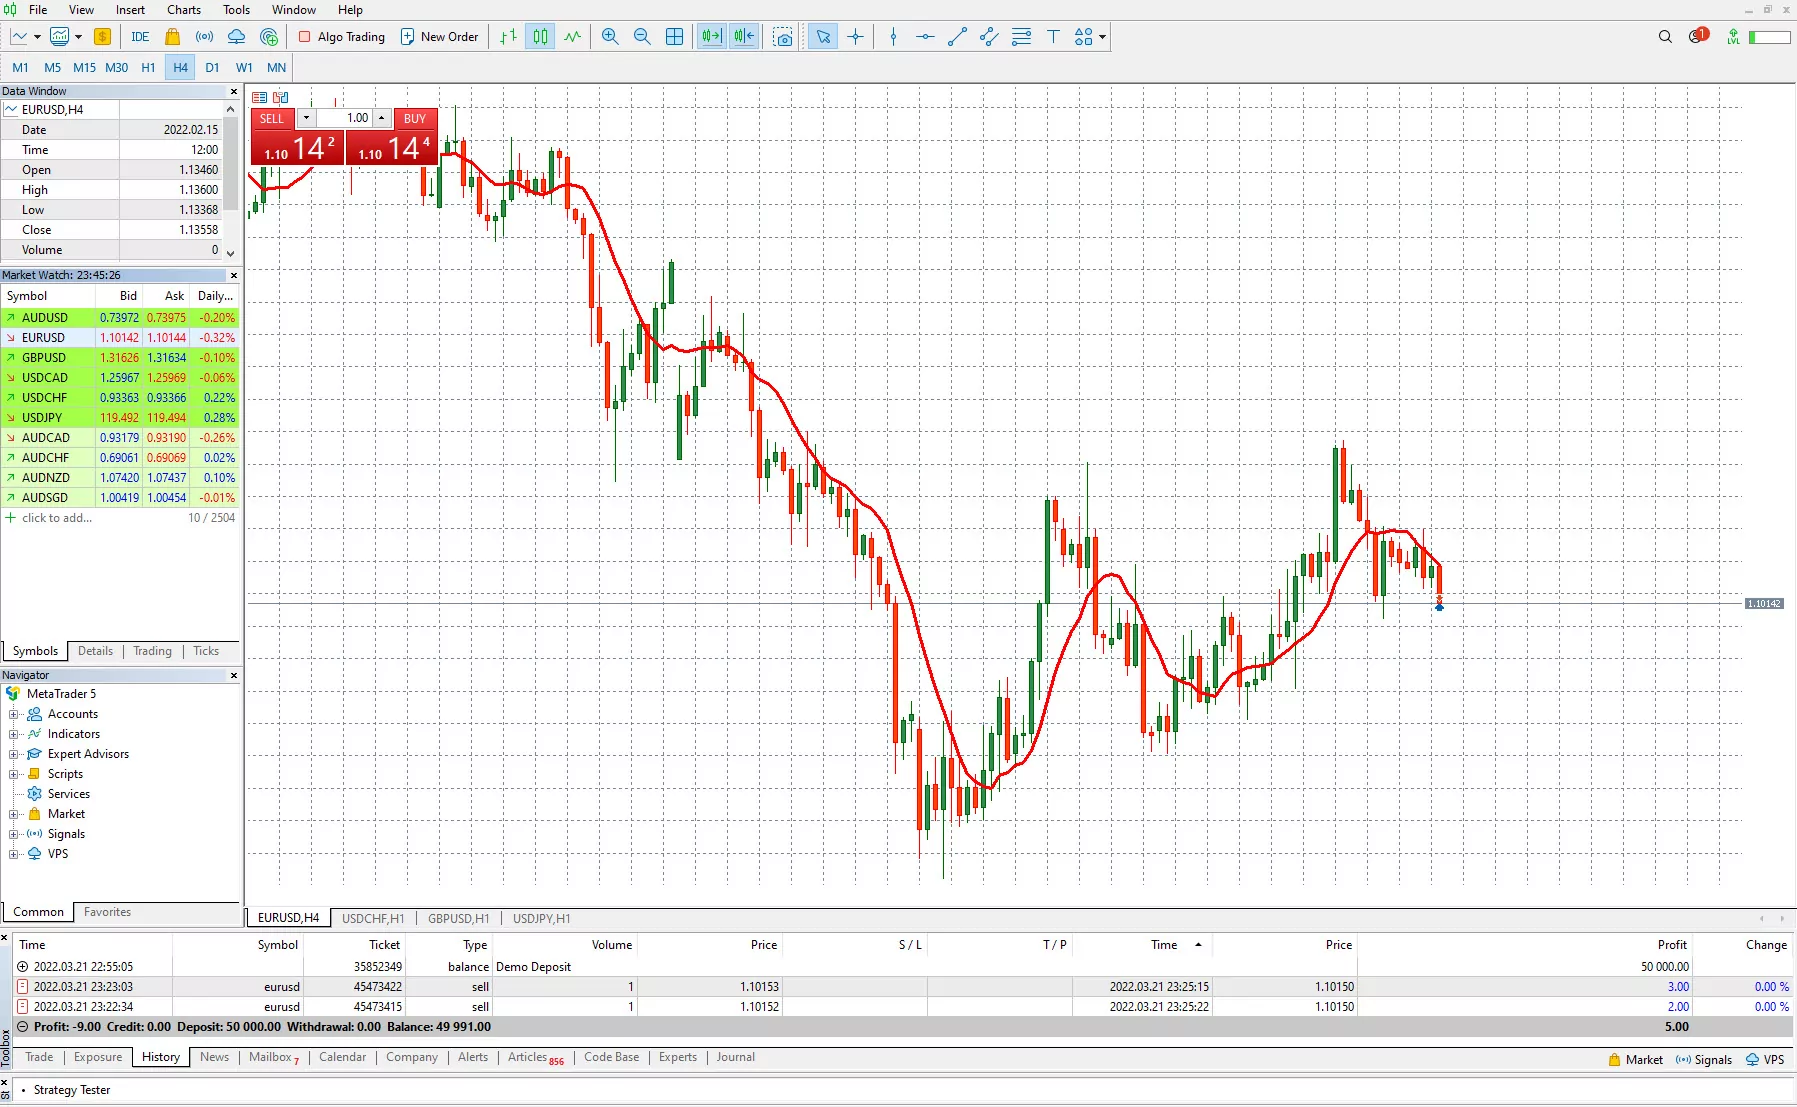Toggle the Algo Trading button
The height and width of the screenshot is (1107, 1797).
(341, 37)
